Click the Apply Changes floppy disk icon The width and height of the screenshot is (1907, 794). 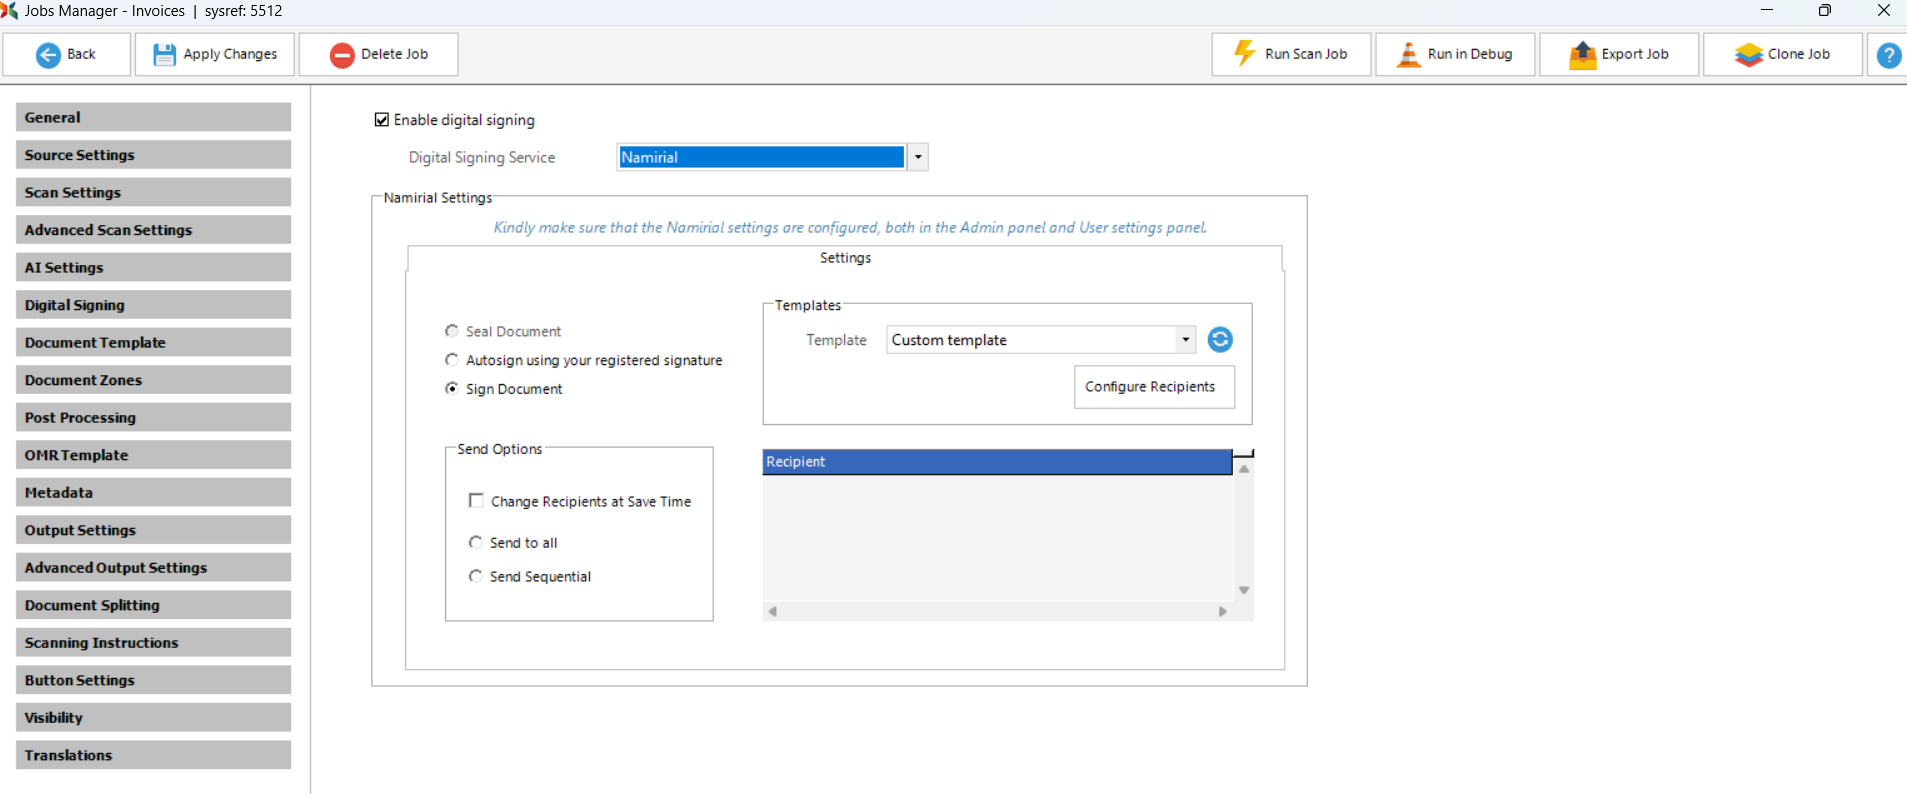[164, 55]
